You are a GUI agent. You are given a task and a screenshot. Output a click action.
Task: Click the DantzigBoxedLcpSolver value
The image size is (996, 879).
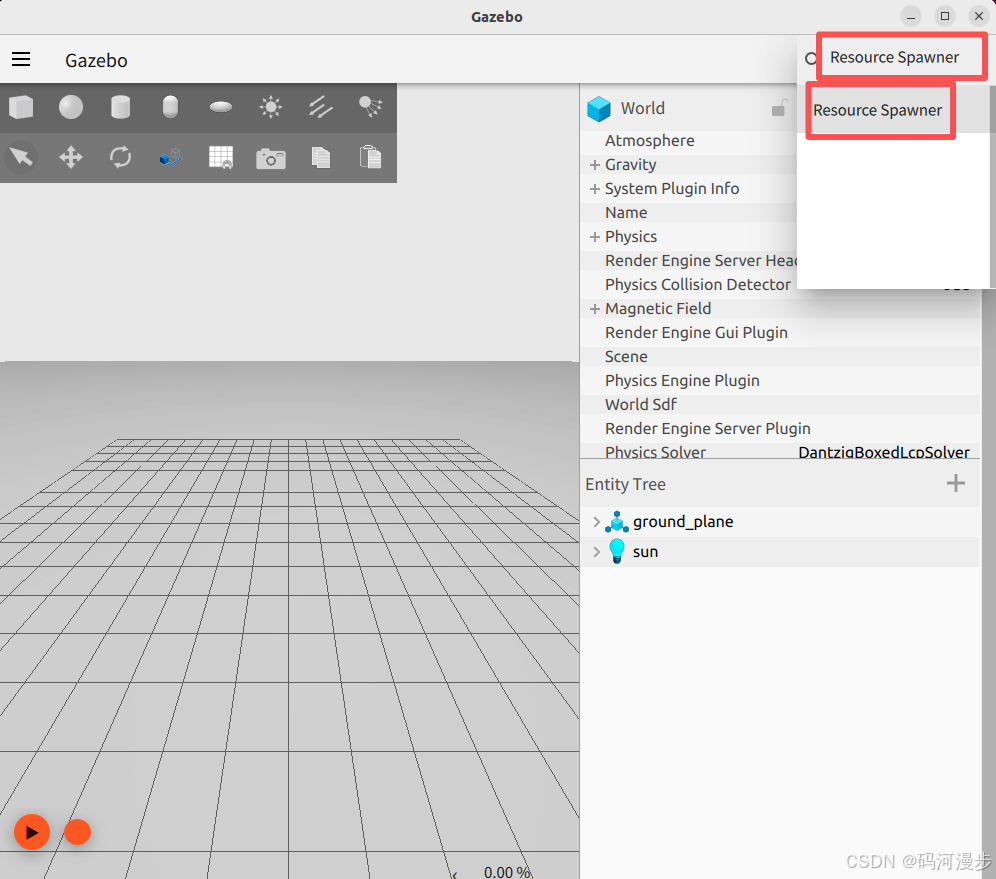pos(884,452)
